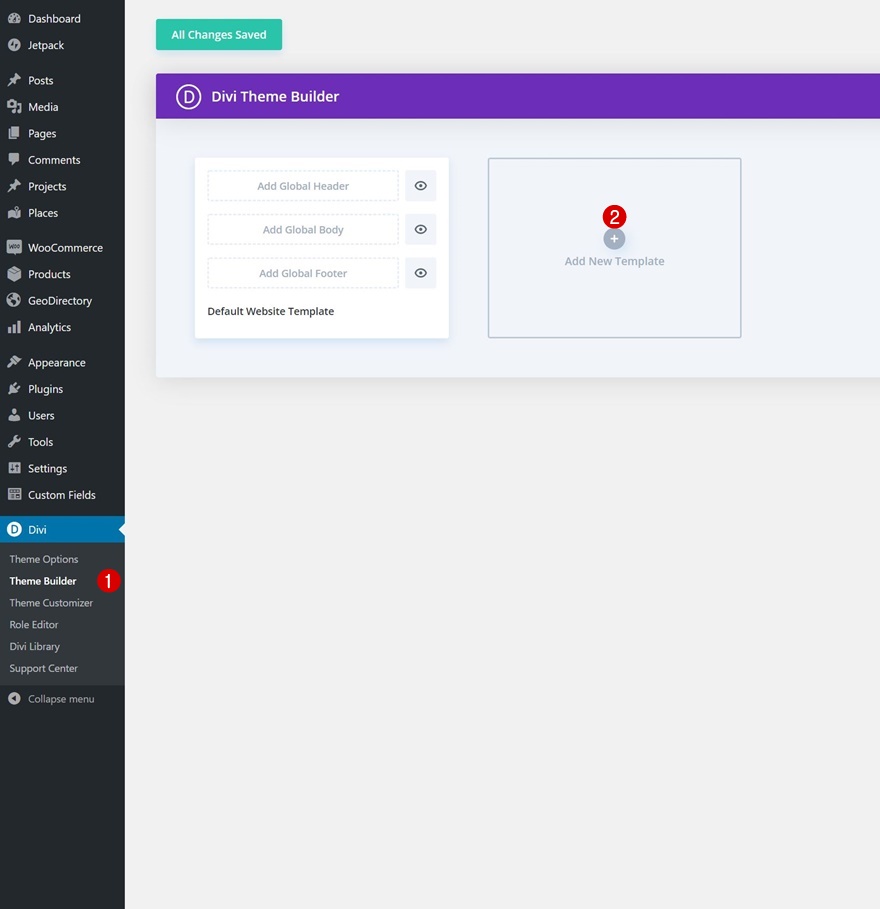Click the Divi logo in purple header
Viewport: 880px width, 909px height.
coord(188,96)
